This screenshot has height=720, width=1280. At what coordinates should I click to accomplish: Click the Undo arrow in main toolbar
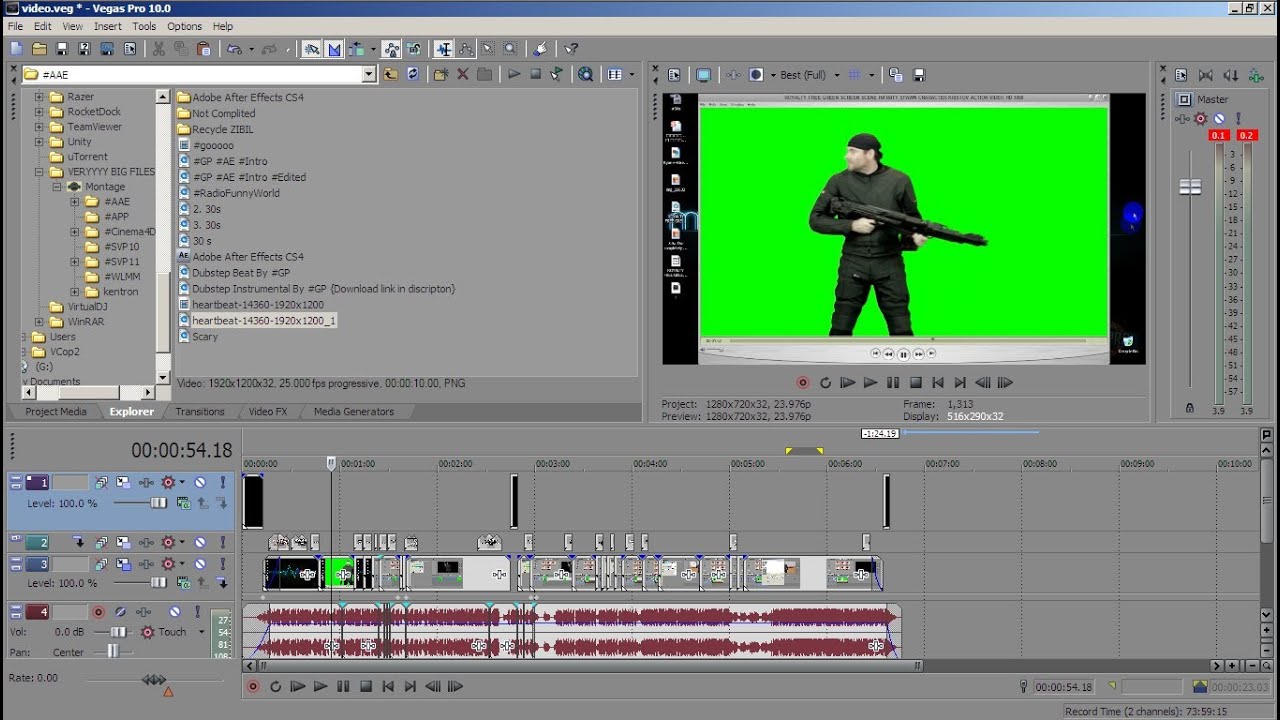click(234, 48)
